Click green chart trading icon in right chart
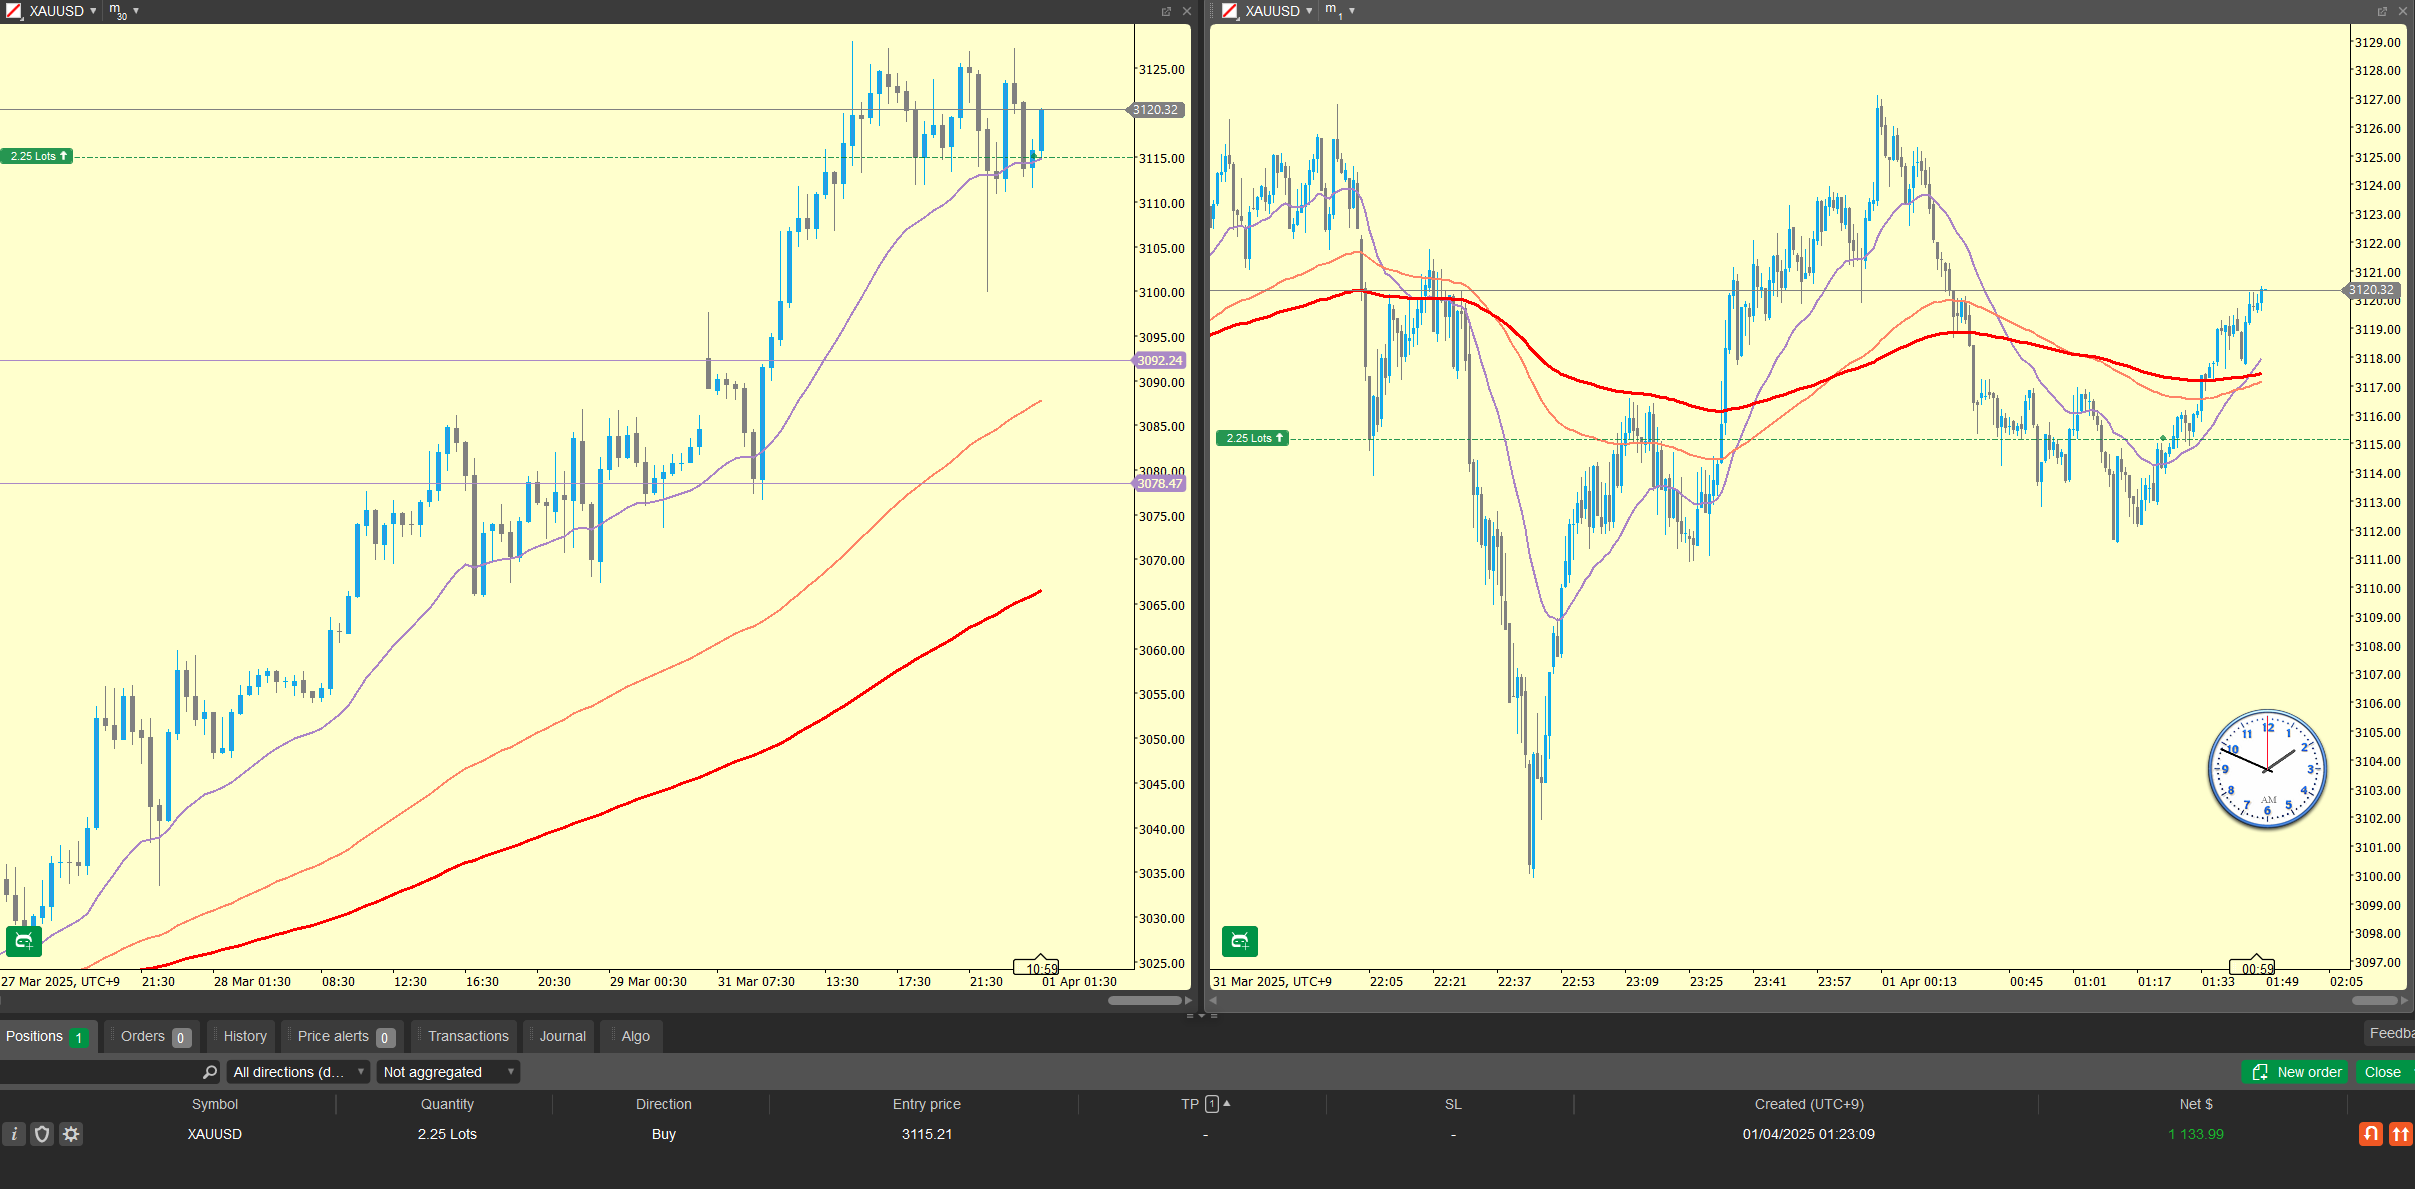The height and width of the screenshot is (1189, 2415). [1239, 941]
